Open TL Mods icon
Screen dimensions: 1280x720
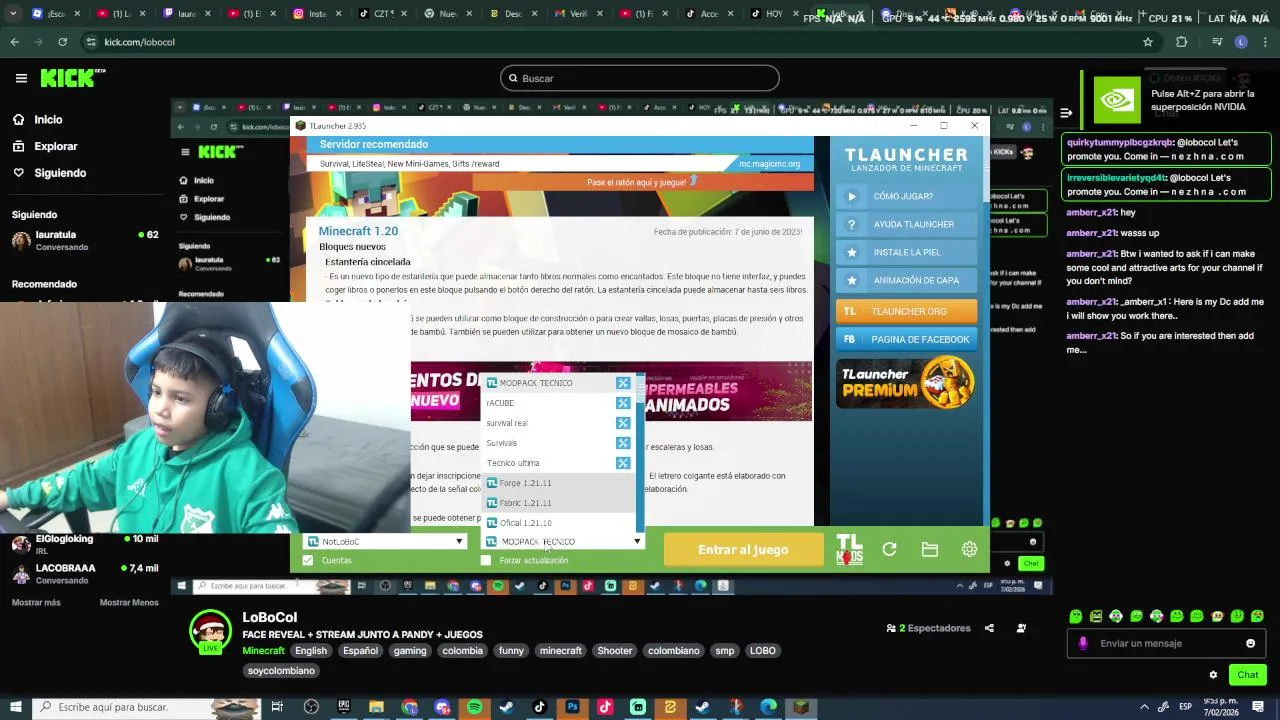(849, 549)
